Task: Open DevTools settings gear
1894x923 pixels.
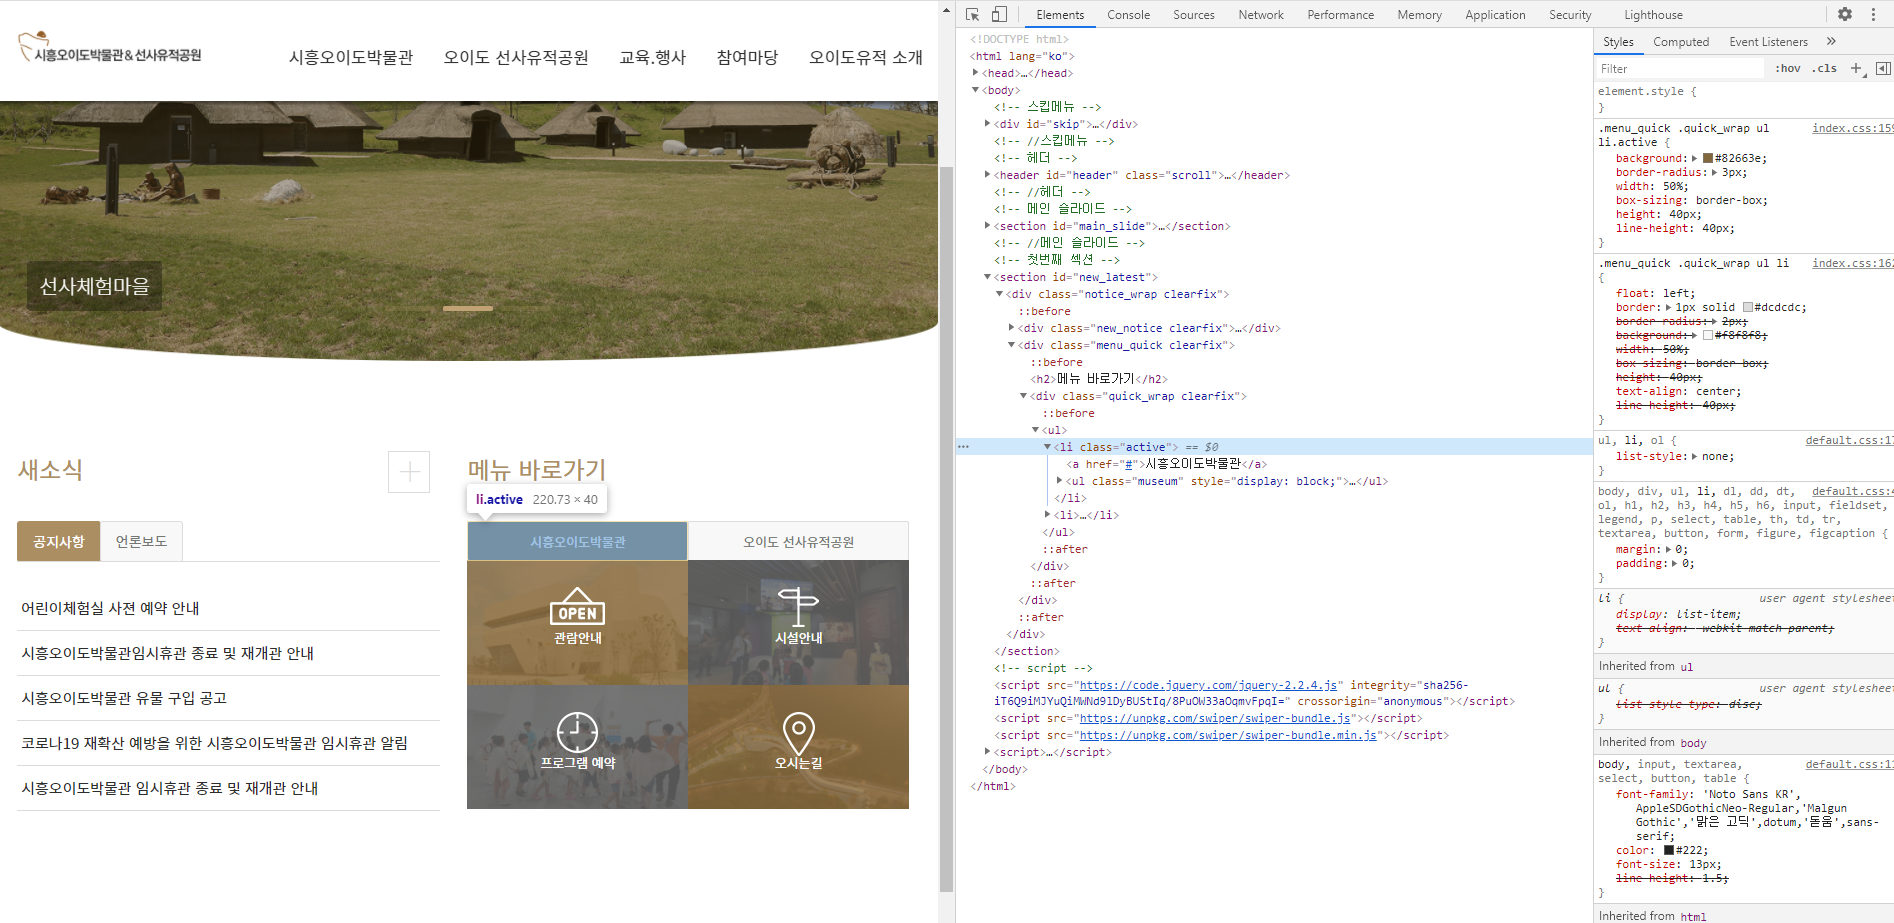Action: pyautogui.click(x=1845, y=14)
